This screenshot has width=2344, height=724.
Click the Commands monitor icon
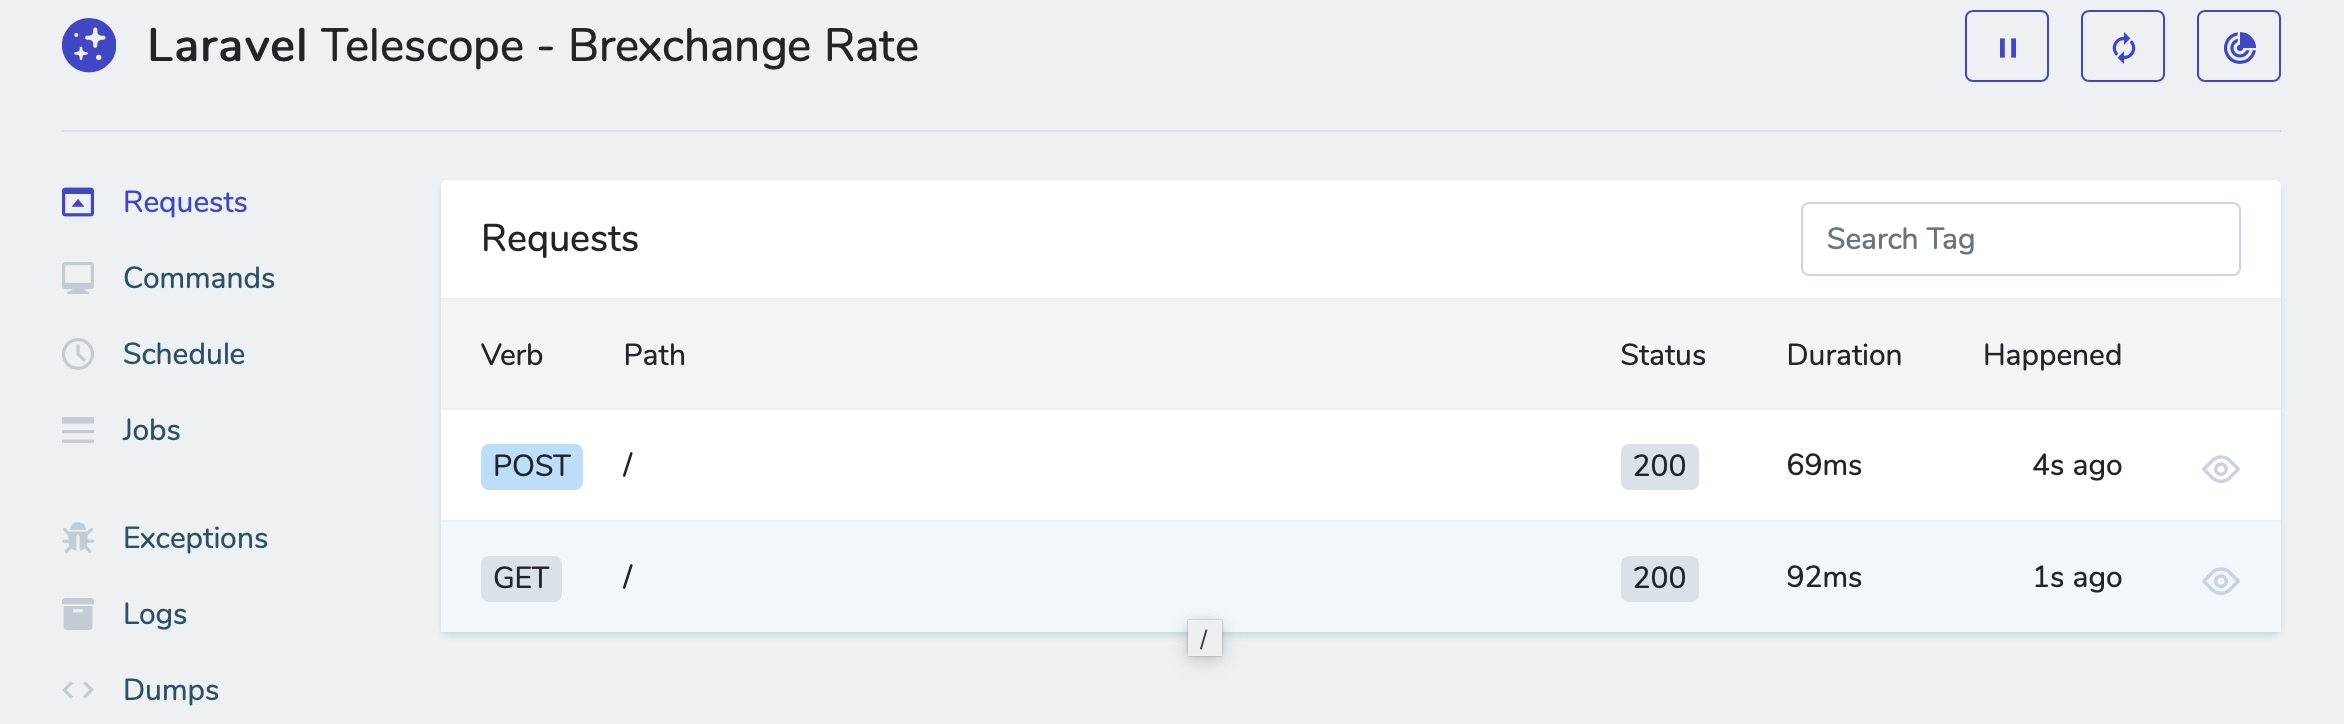tap(78, 278)
